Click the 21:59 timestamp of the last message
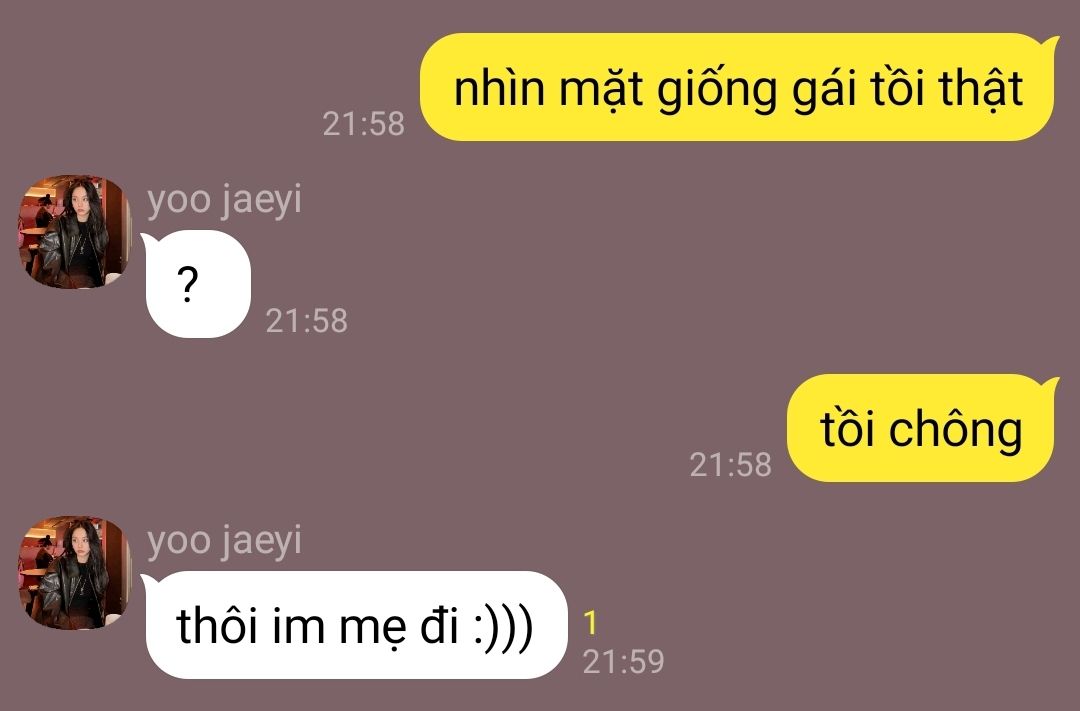The height and width of the screenshot is (711, 1080). (x=623, y=662)
